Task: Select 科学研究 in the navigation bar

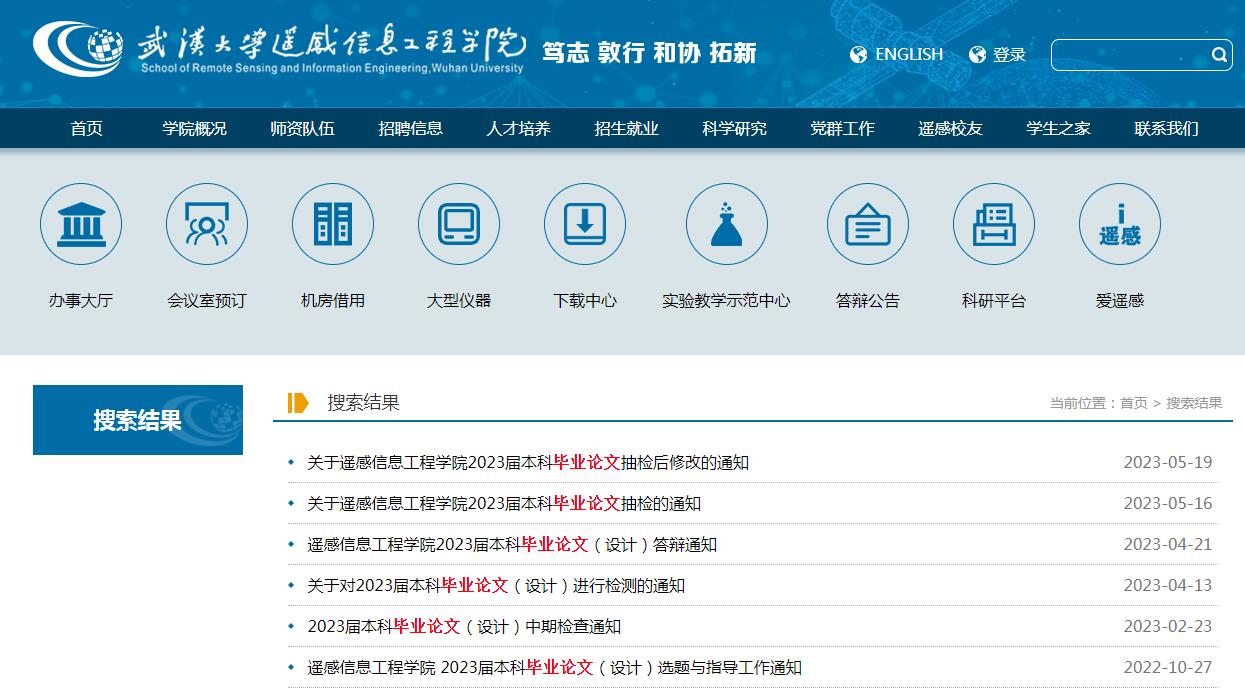Action: [734, 128]
